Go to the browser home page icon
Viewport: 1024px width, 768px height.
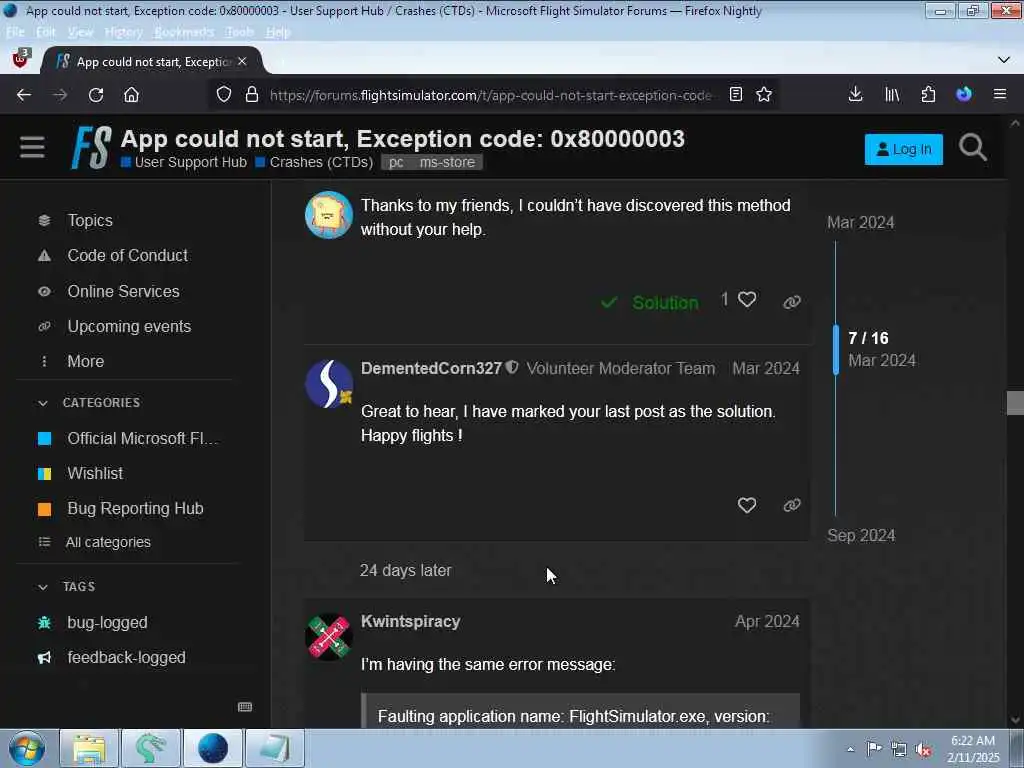(131, 95)
